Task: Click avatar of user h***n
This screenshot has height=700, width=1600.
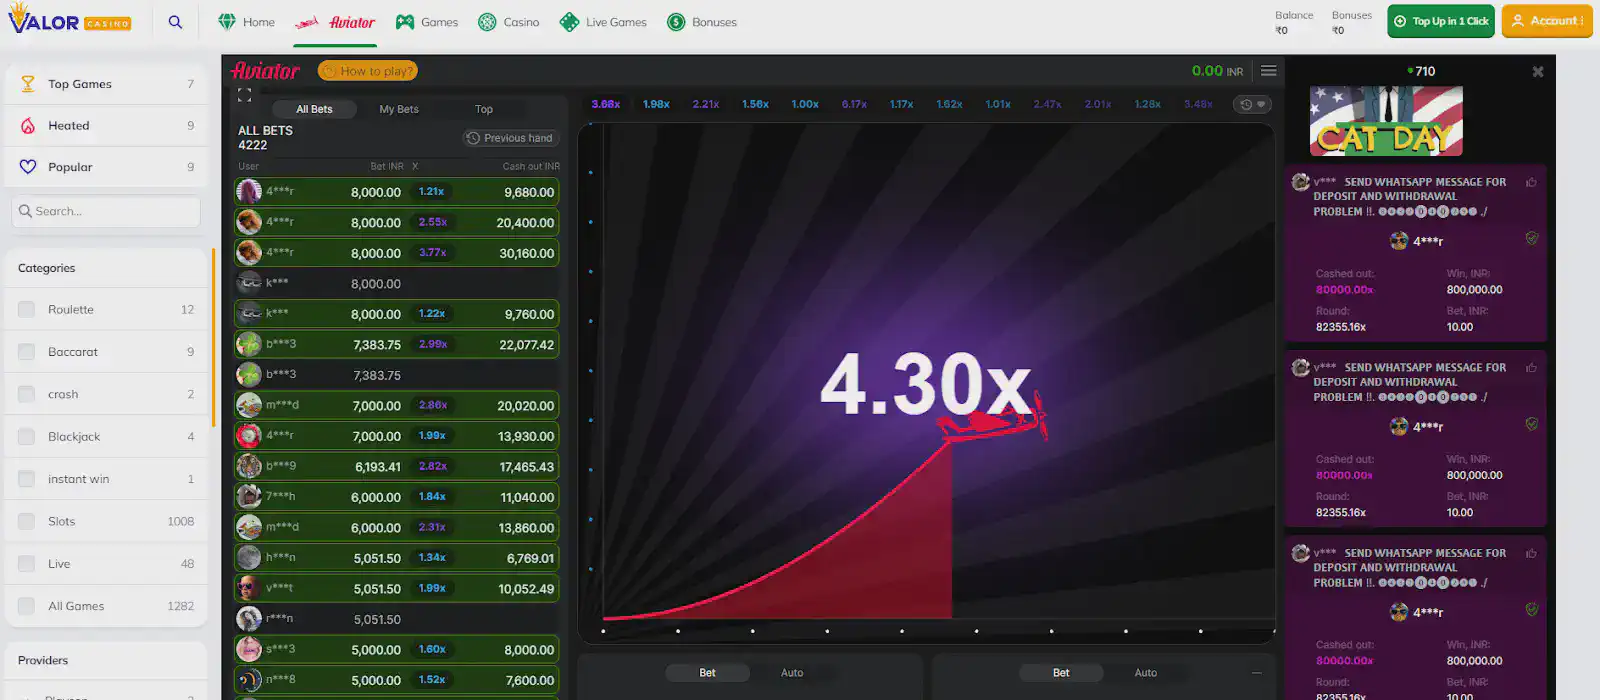Action: tap(249, 558)
